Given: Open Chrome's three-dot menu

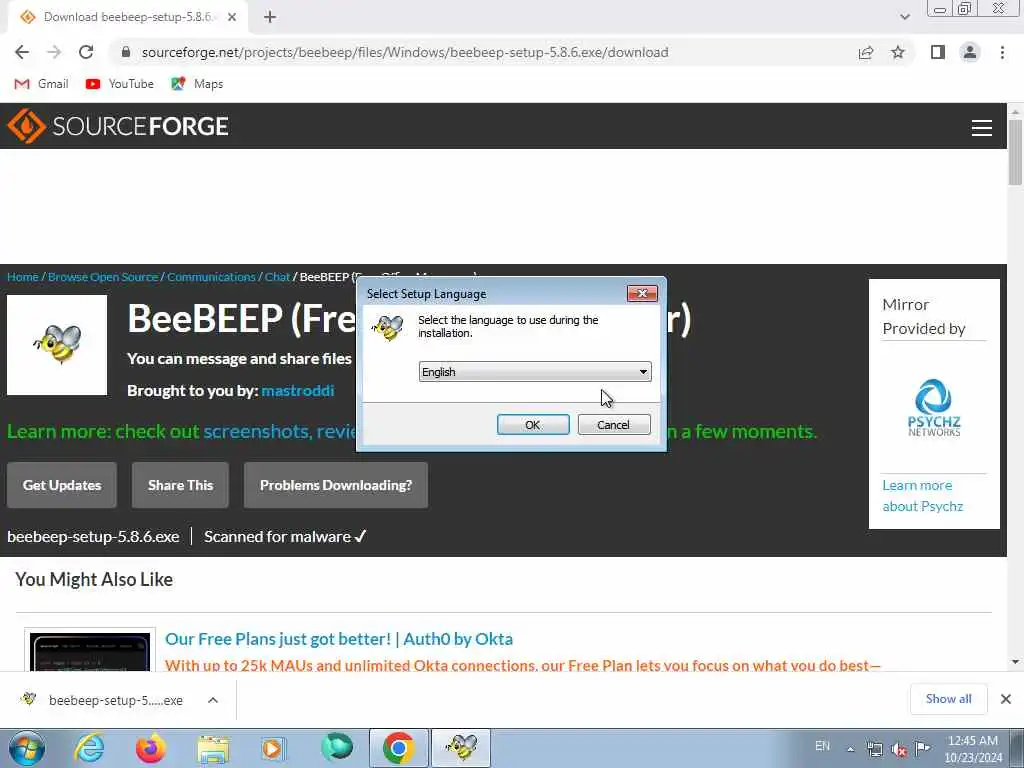Looking at the screenshot, I should click(x=1002, y=52).
